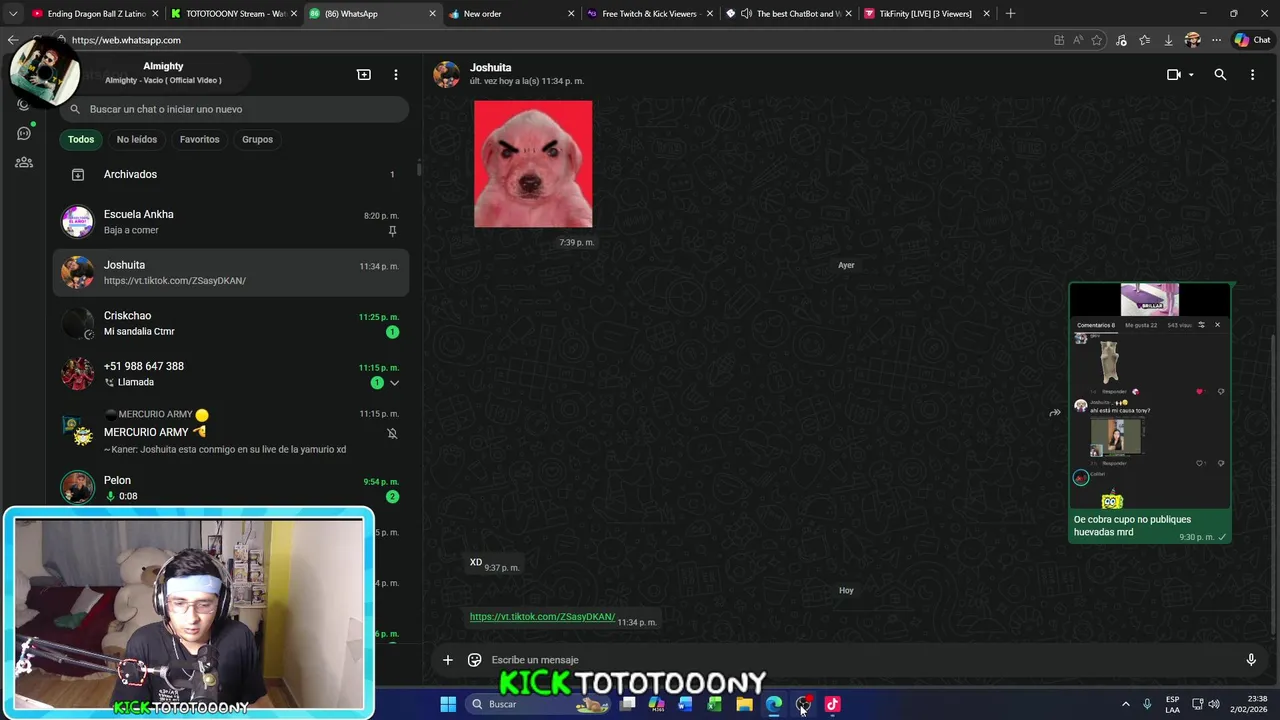Open Joshuita's contact info header
This screenshot has height=720, width=1280.
pyautogui.click(x=527, y=74)
